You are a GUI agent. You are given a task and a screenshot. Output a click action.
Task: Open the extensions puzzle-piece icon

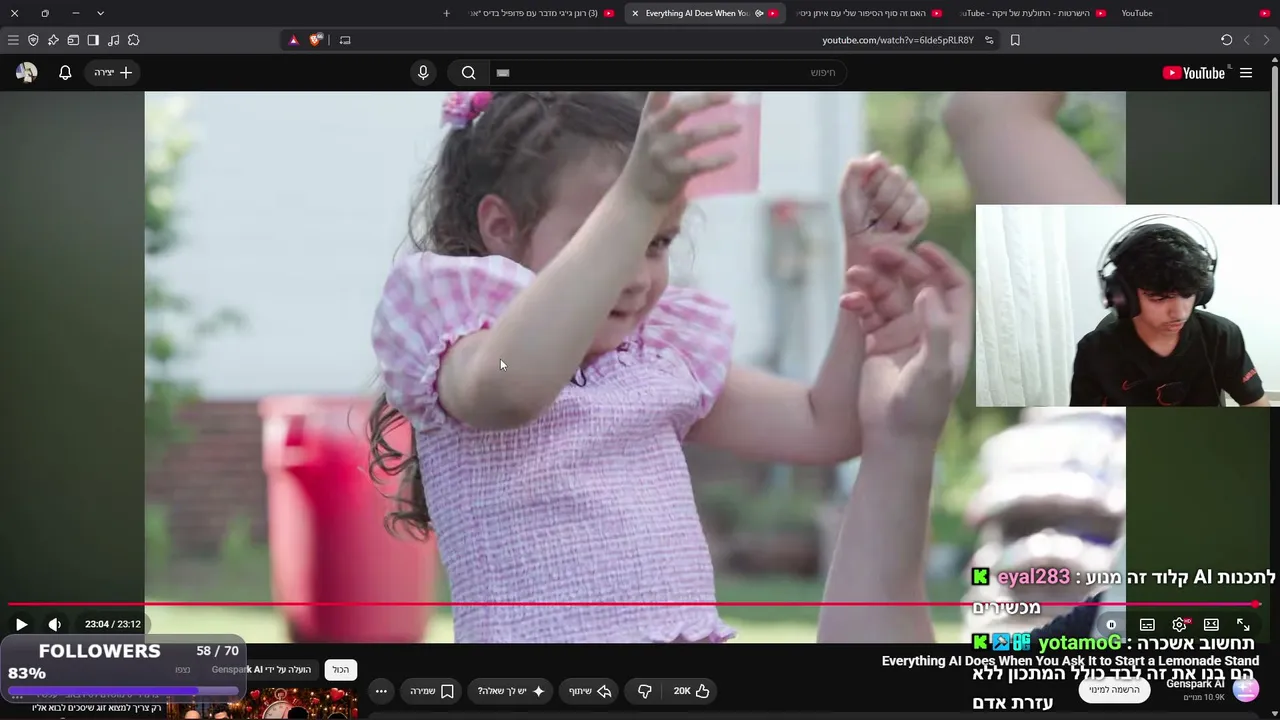(x=133, y=40)
